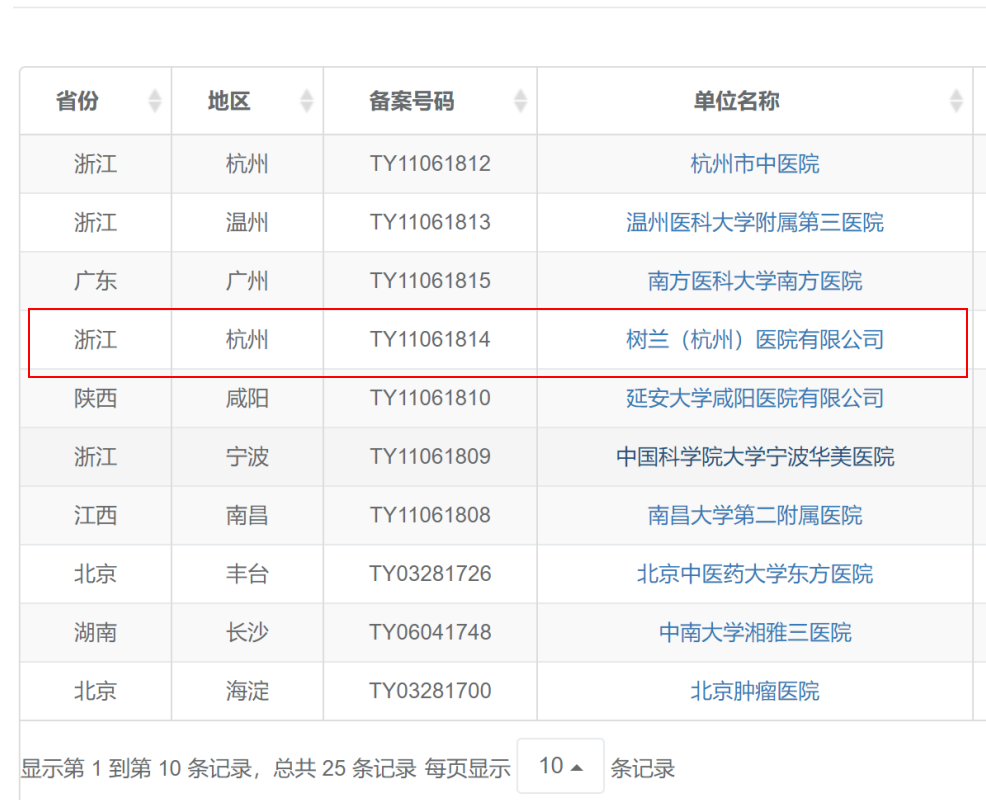The height and width of the screenshot is (800, 986).
Task: Click the 地区 column header label
Action: [229, 101]
